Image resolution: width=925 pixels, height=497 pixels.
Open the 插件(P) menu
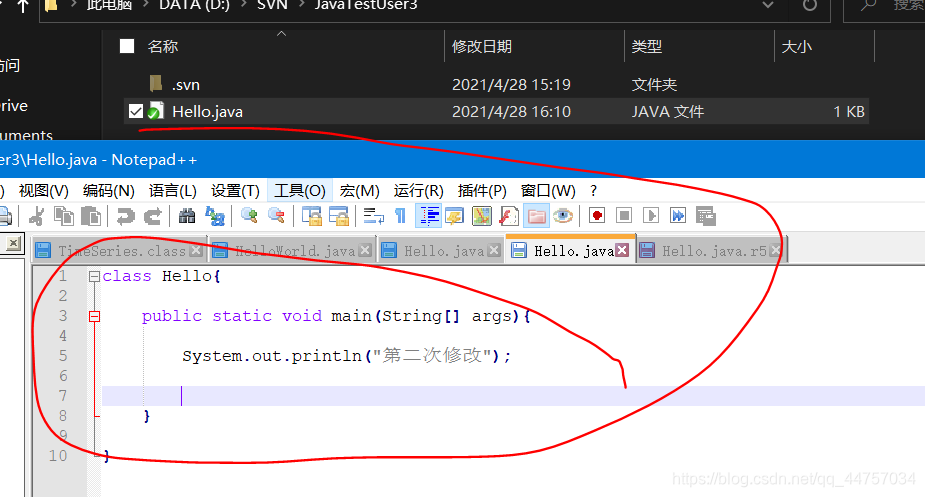click(482, 191)
